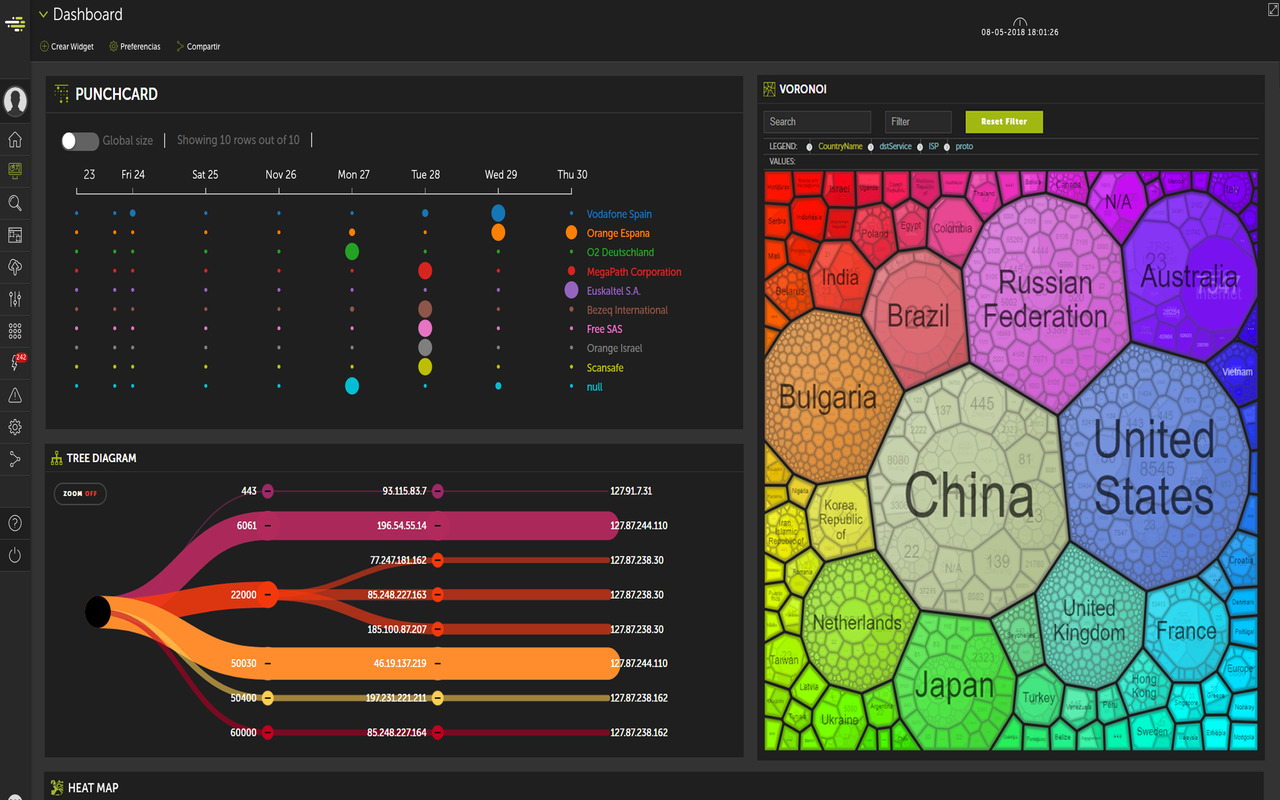Select Euskaltel S.A. in punchcard legend
1280x800 pixels.
point(613,291)
